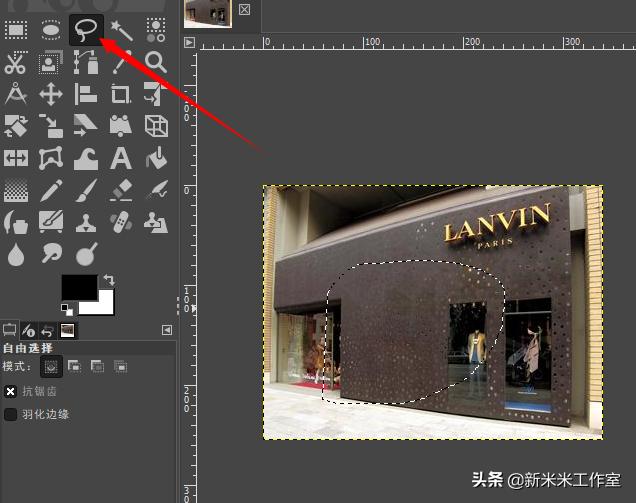Choose the Scale tool
The image size is (636, 503).
click(51, 126)
